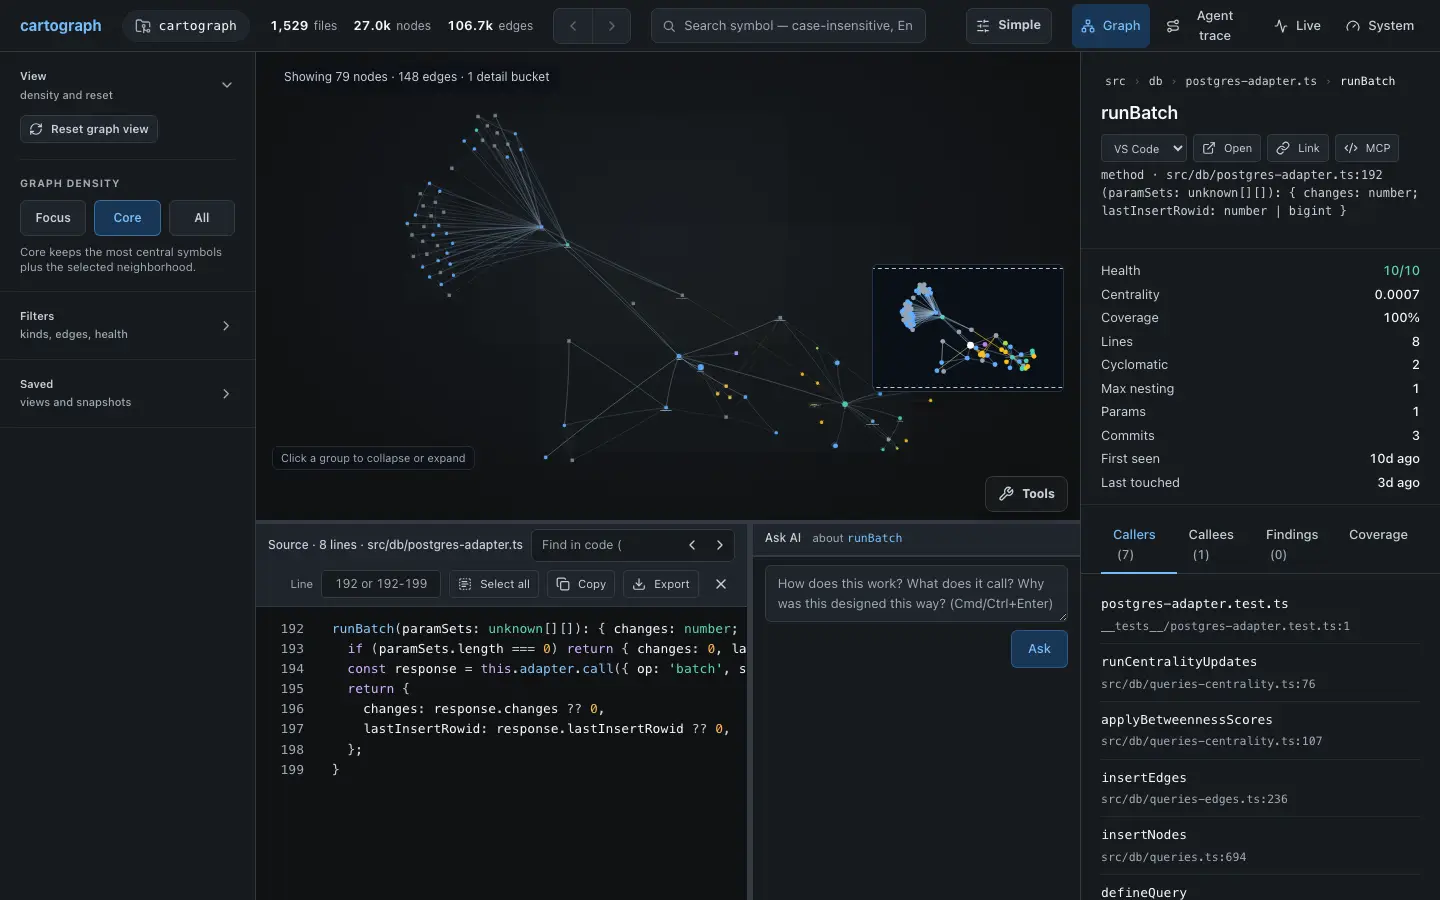Open caller insertEdges
The width and height of the screenshot is (1440, 900).
click(1260, 788)
